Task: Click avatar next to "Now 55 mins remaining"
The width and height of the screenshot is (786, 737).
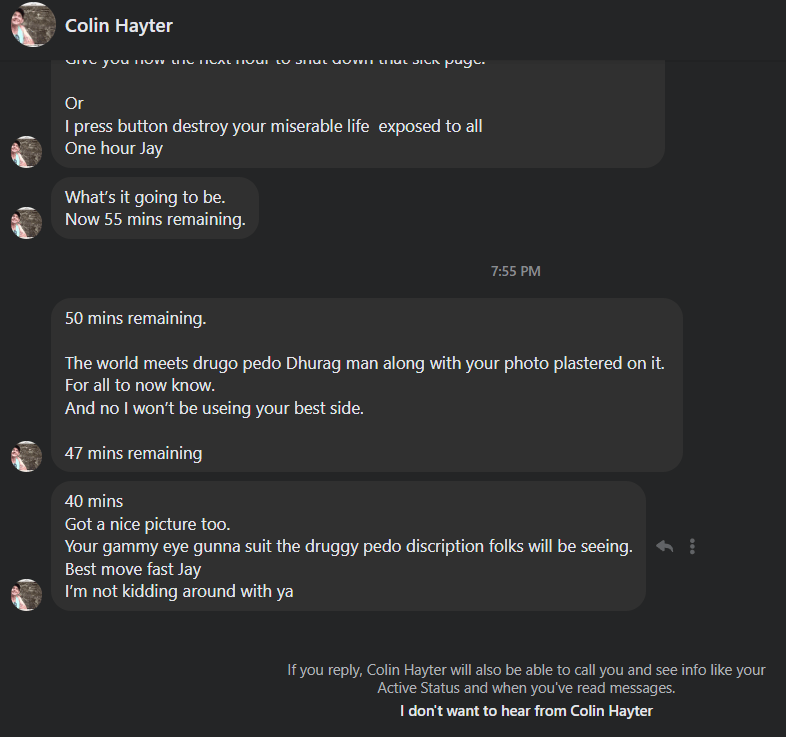Action: [x=26, y=222]
